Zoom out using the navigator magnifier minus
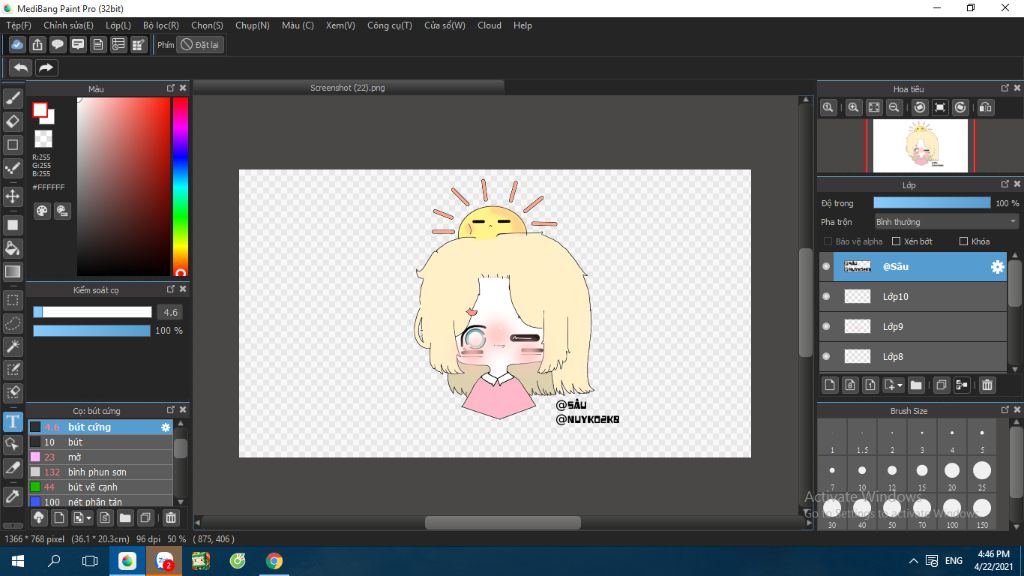This screenshot has width=1024, height=576. (x=894, y=108)
